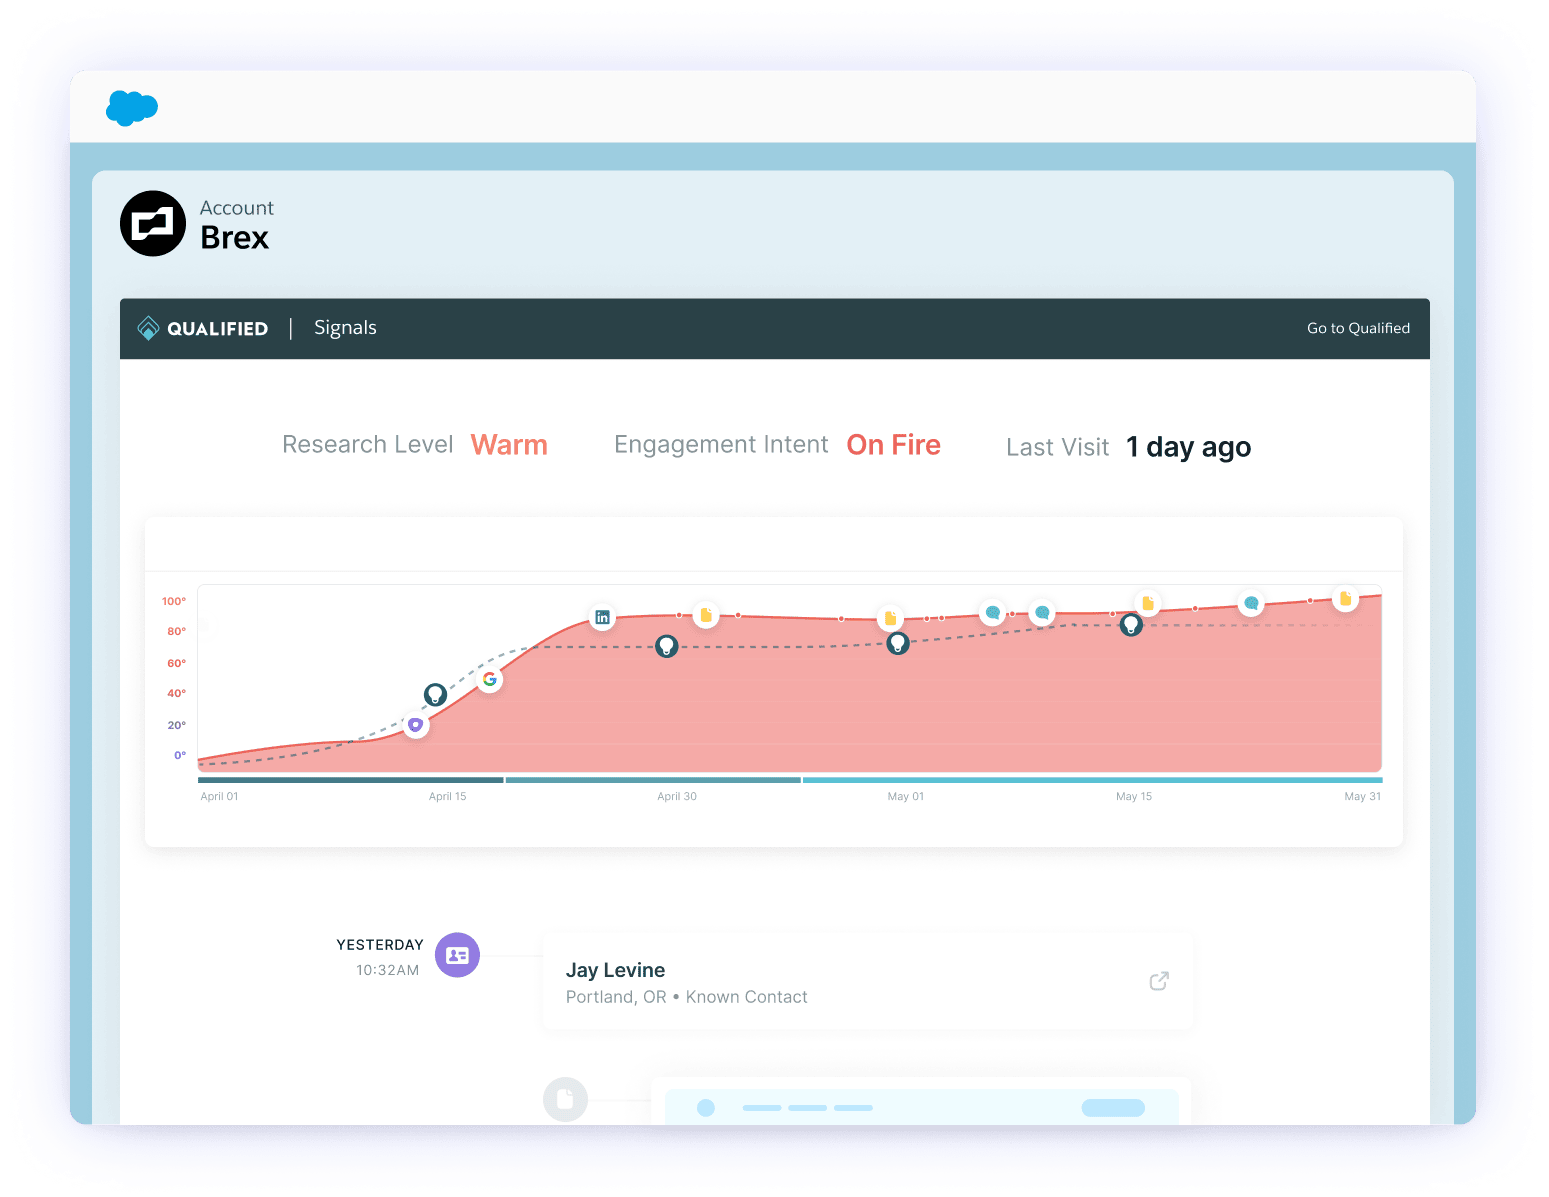1549x1197 pixels.
Task: Select the medium teal timeline bar segment
Action: pyautogui.click(x=653, y=780)
